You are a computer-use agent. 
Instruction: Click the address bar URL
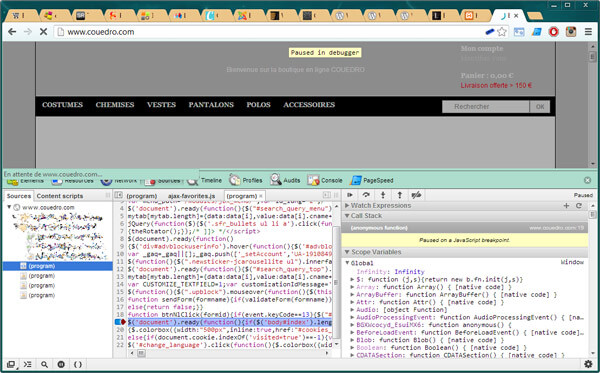pos(101,32)
